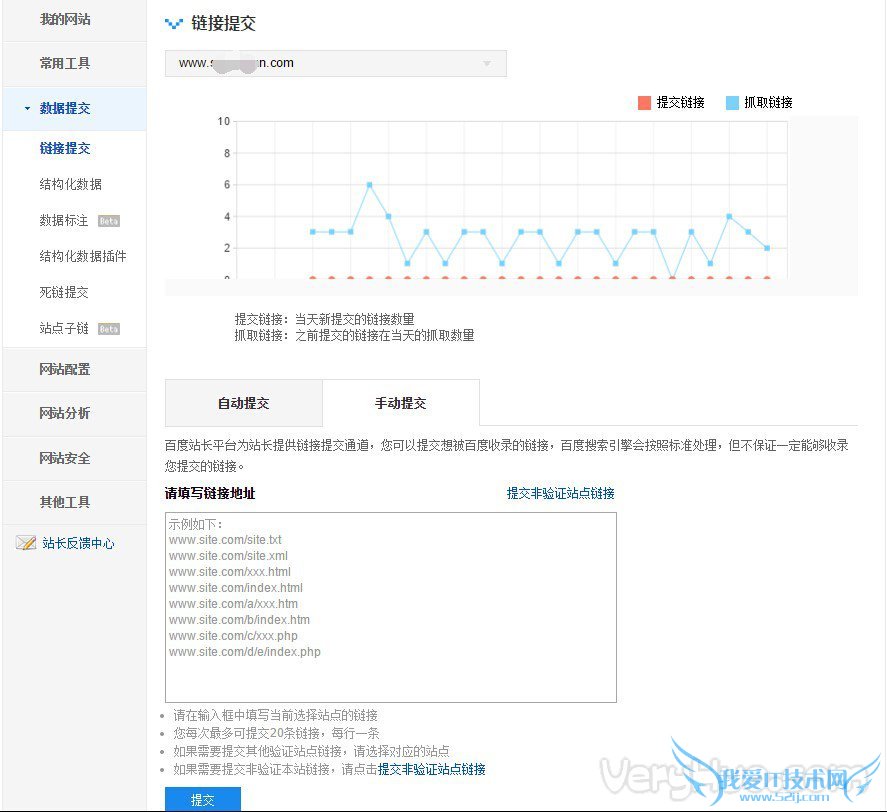
Task: Click the 站长反馈中心 envelope icon
Action: [26, 543]
